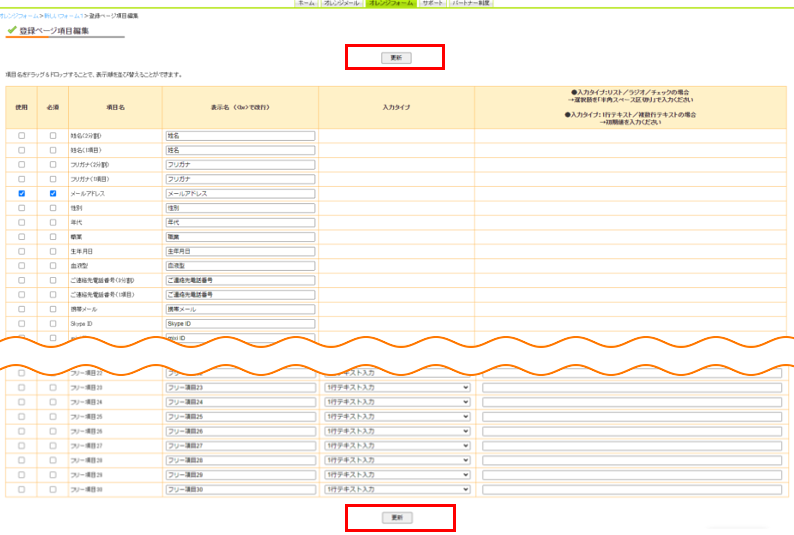Click the 血液型 display name field
The width and height of the screenshot is (794, 535).
(240, 266)
